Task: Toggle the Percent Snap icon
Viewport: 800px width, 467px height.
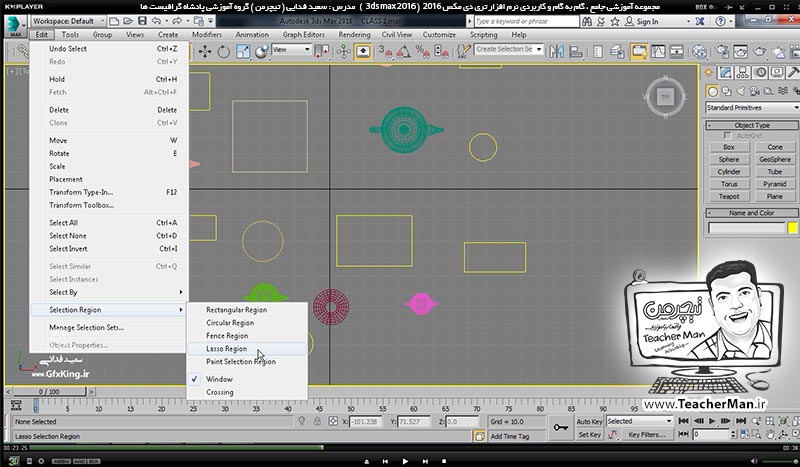Action: [422, 52]
